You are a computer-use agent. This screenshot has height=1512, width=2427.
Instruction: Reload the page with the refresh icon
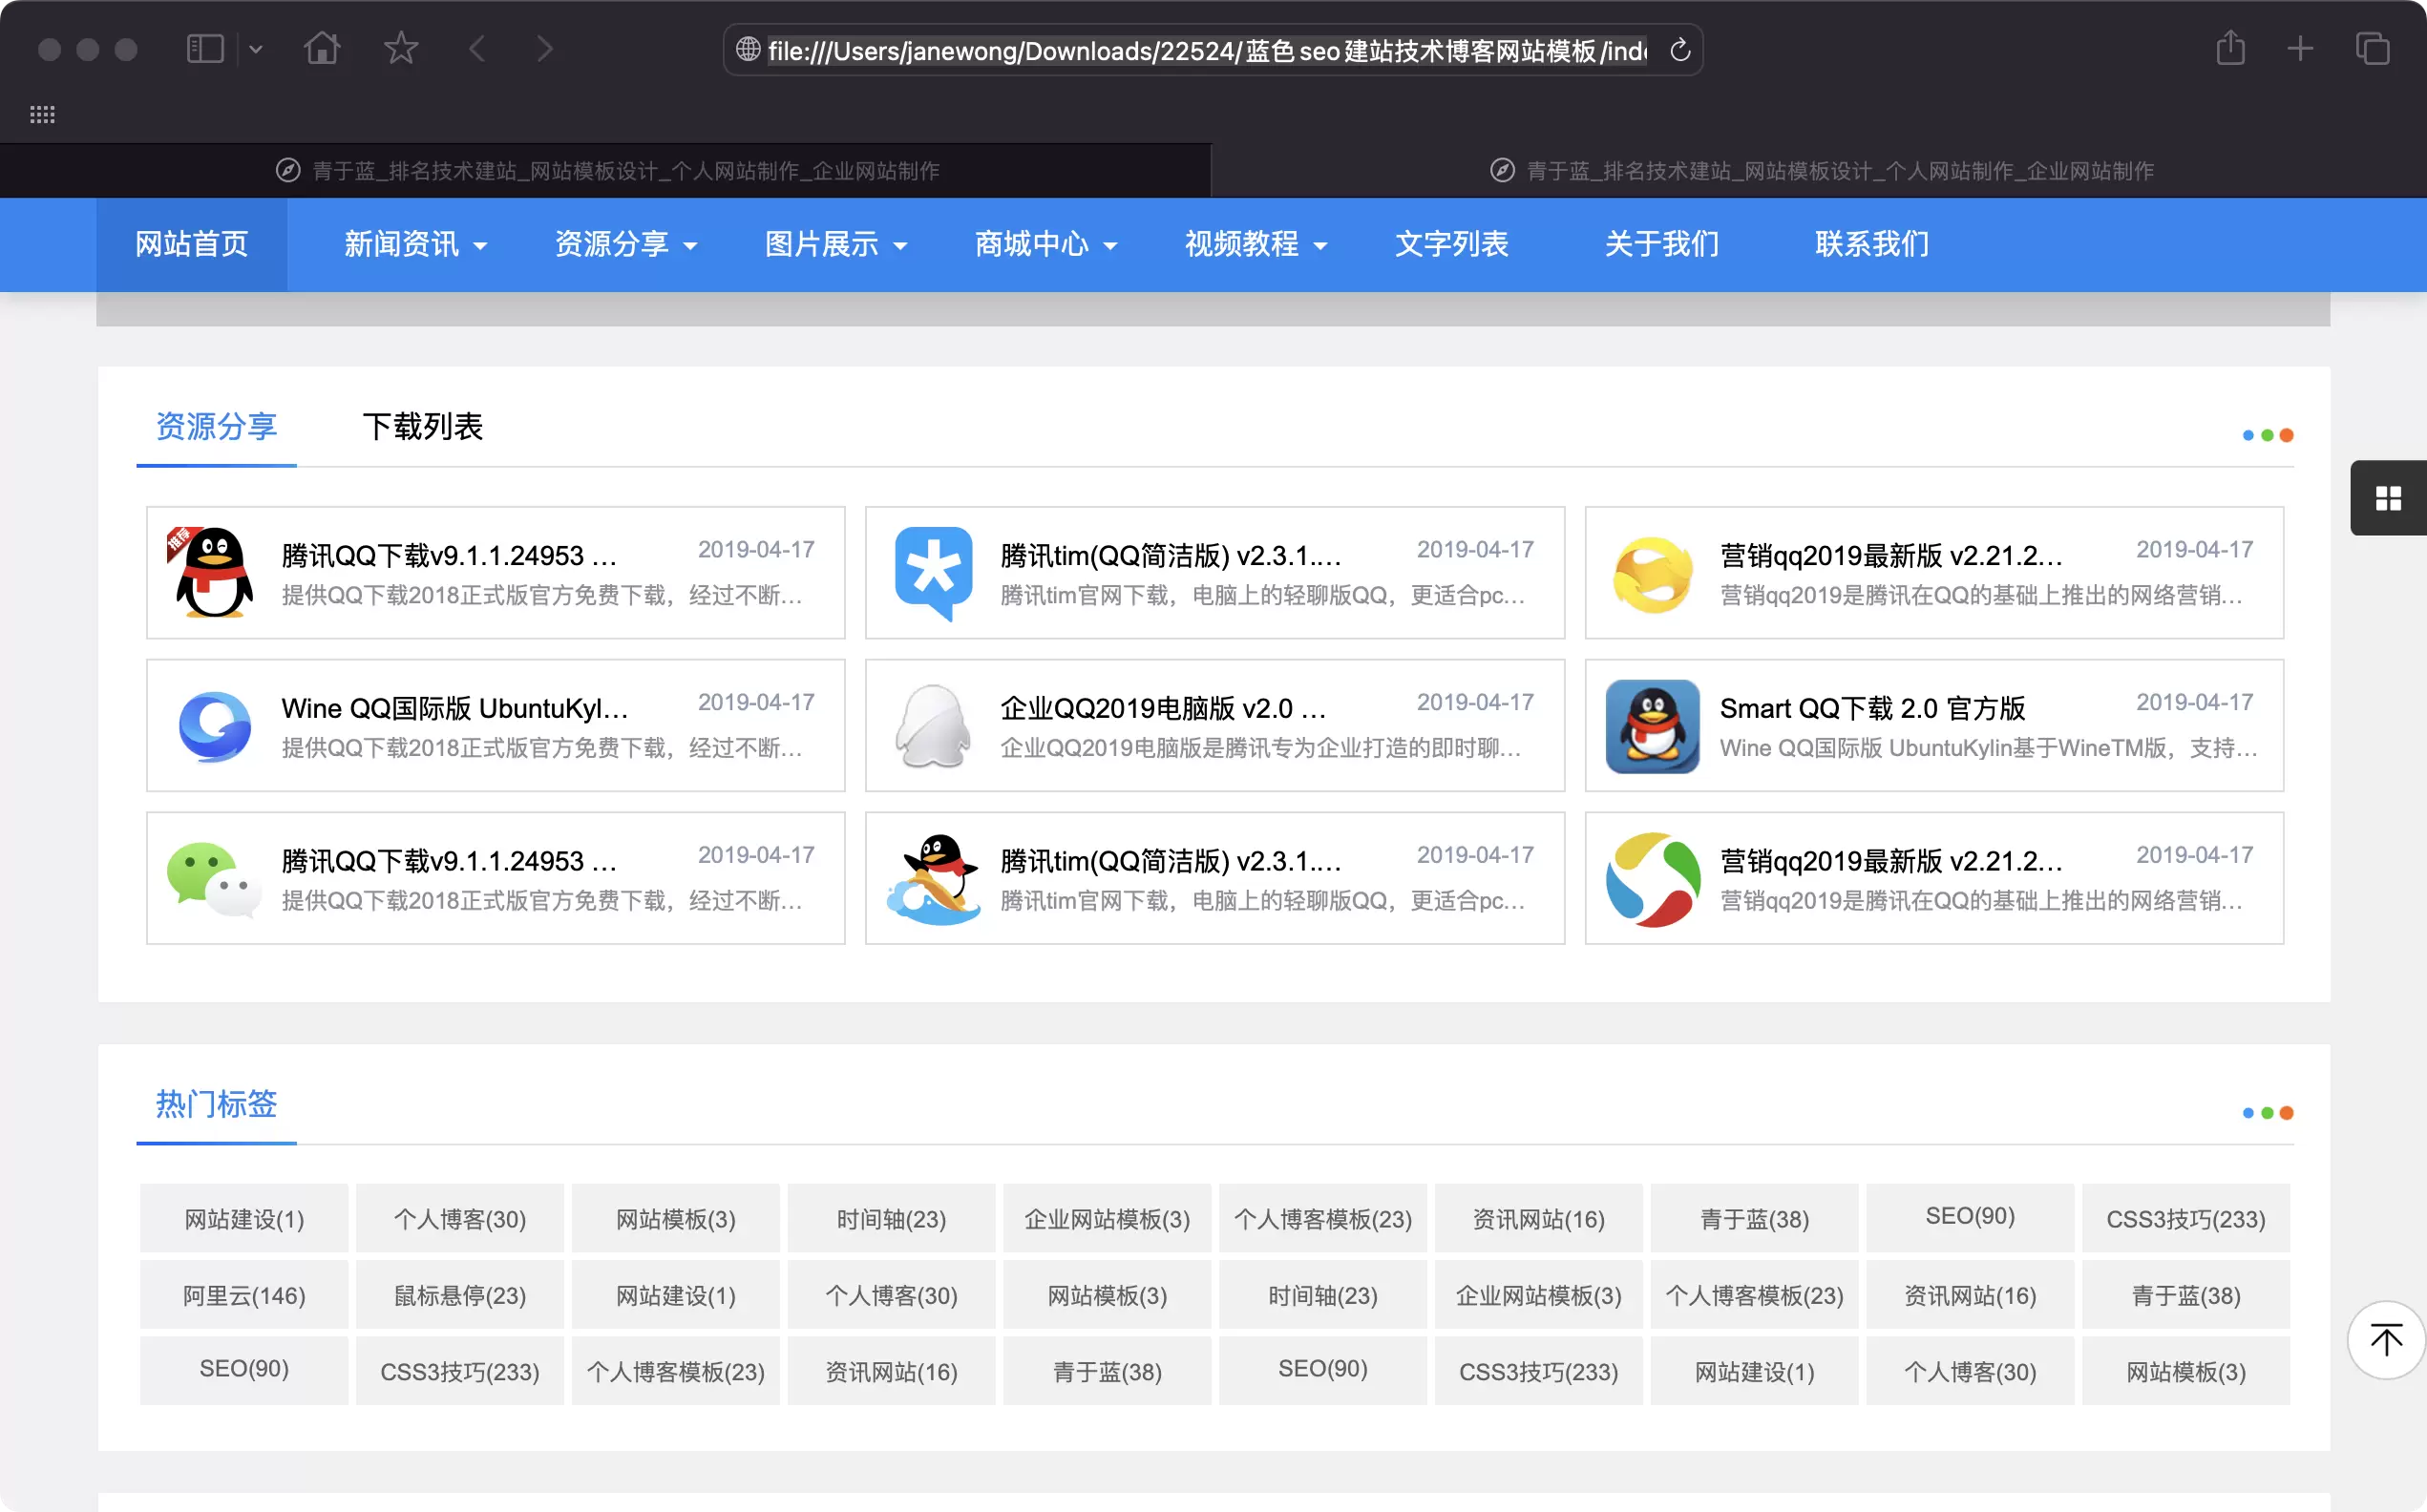tap(1680, 50)
